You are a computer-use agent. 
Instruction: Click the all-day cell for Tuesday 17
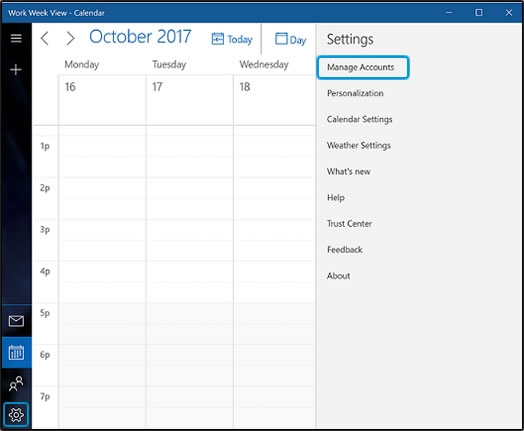pos(190,100)
